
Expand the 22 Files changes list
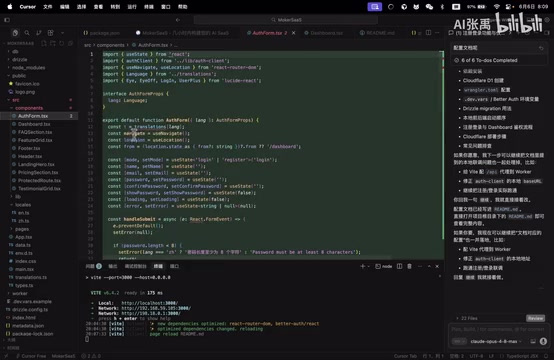click(467, 318)
